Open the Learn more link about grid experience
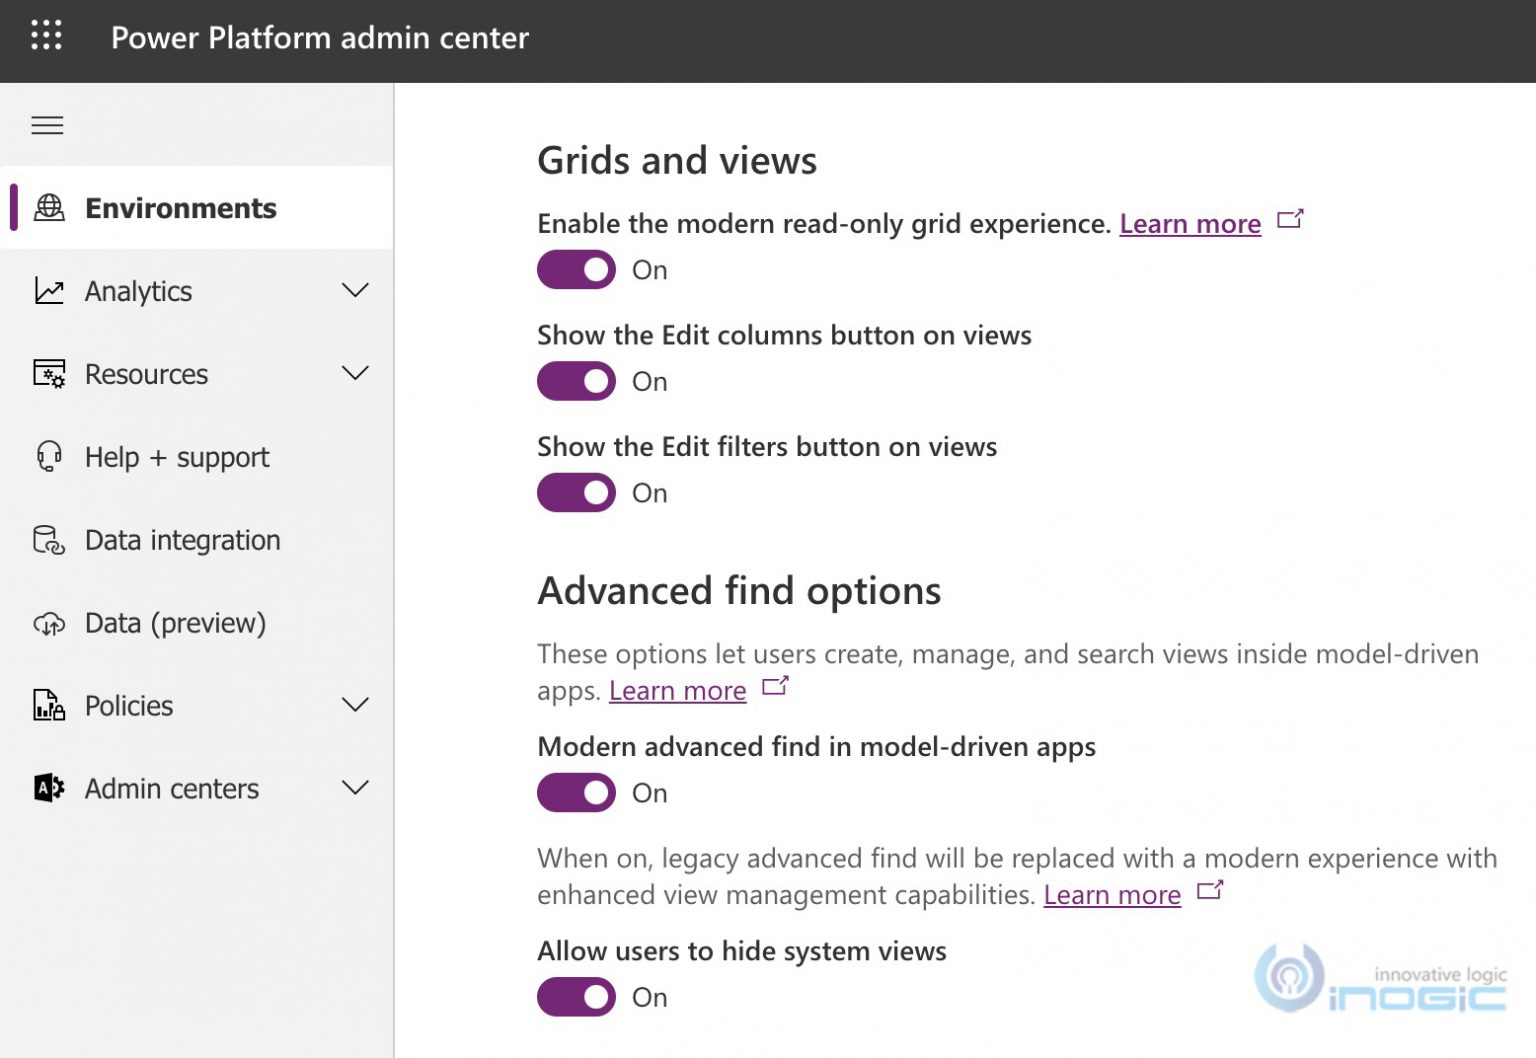1536x1058 pixels. click(x=1190, y=223)
